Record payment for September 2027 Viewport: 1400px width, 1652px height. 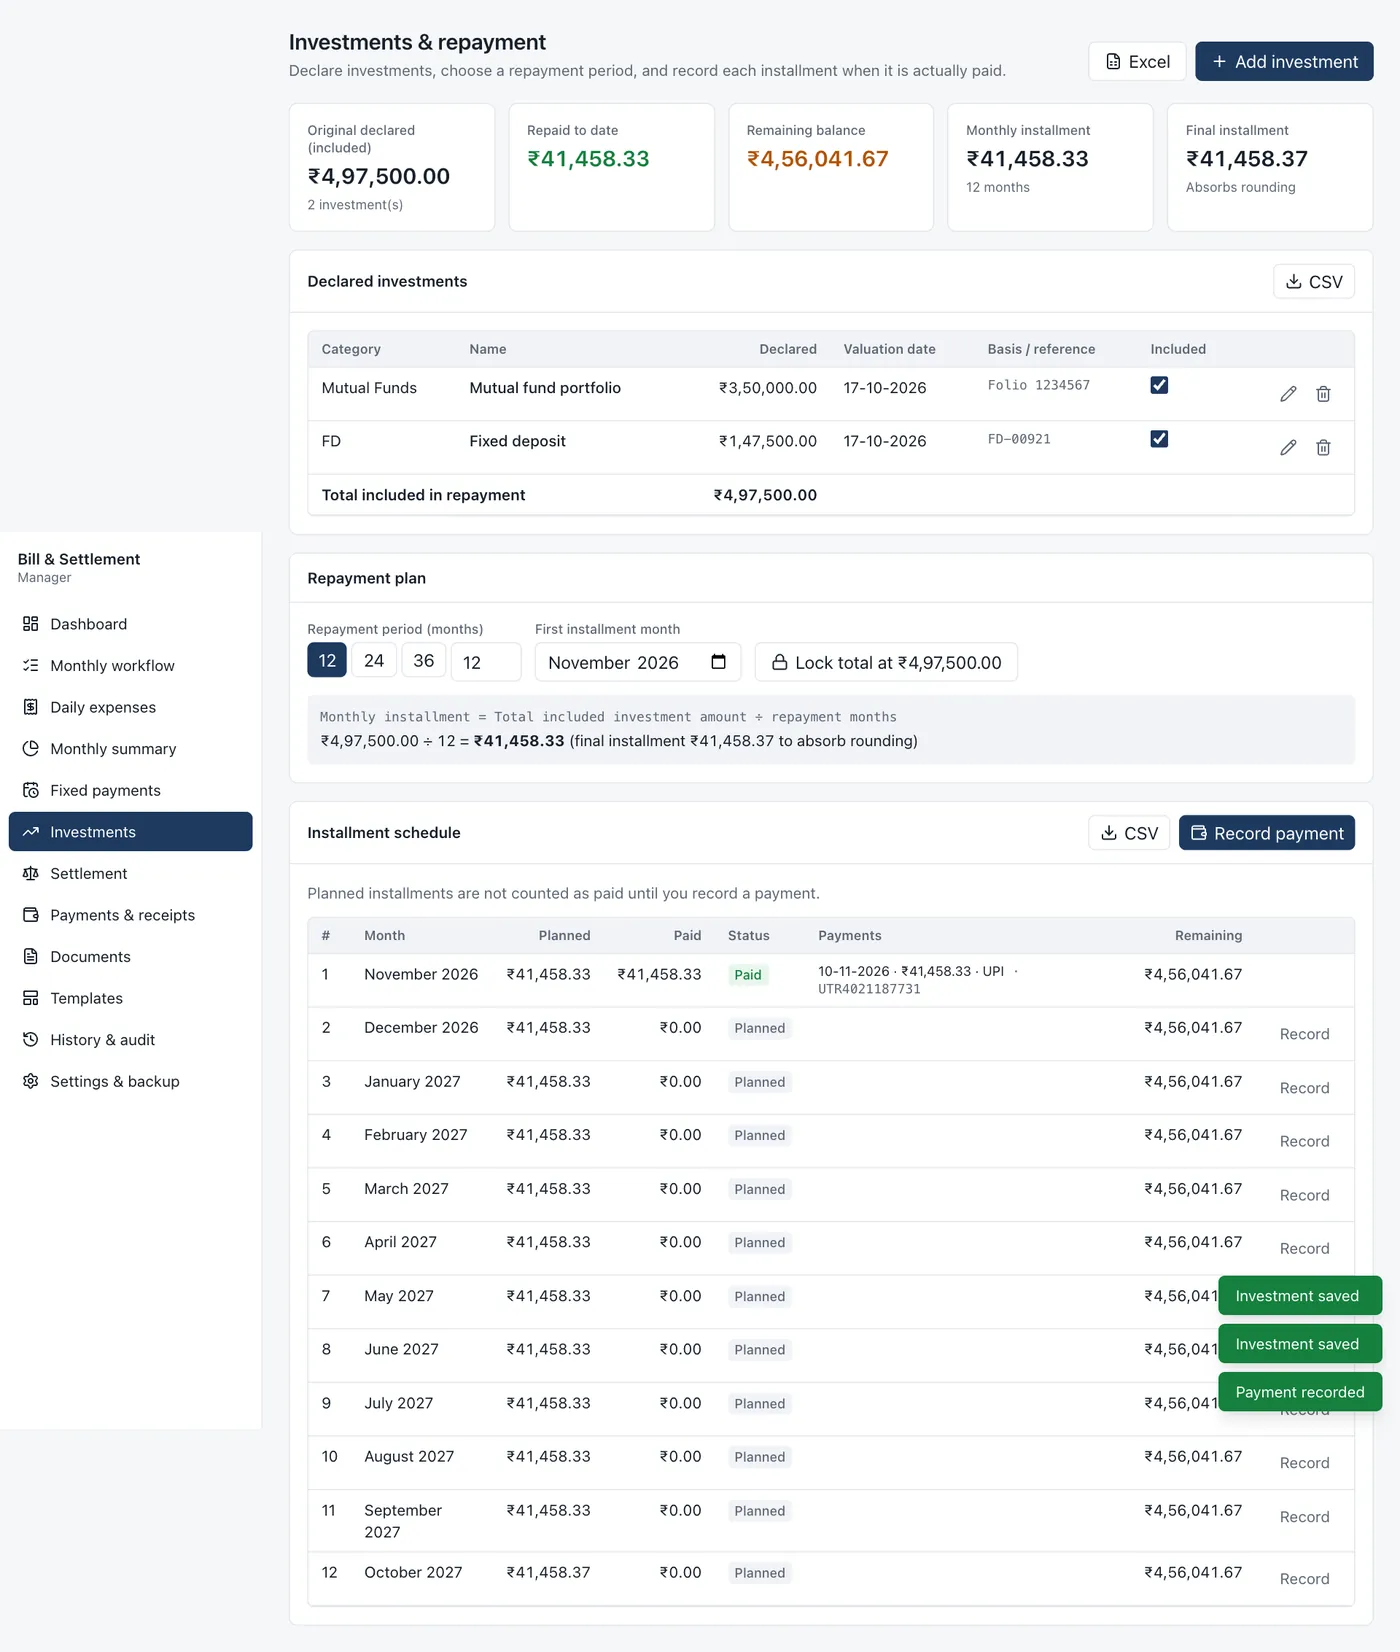point(1304,1517)
